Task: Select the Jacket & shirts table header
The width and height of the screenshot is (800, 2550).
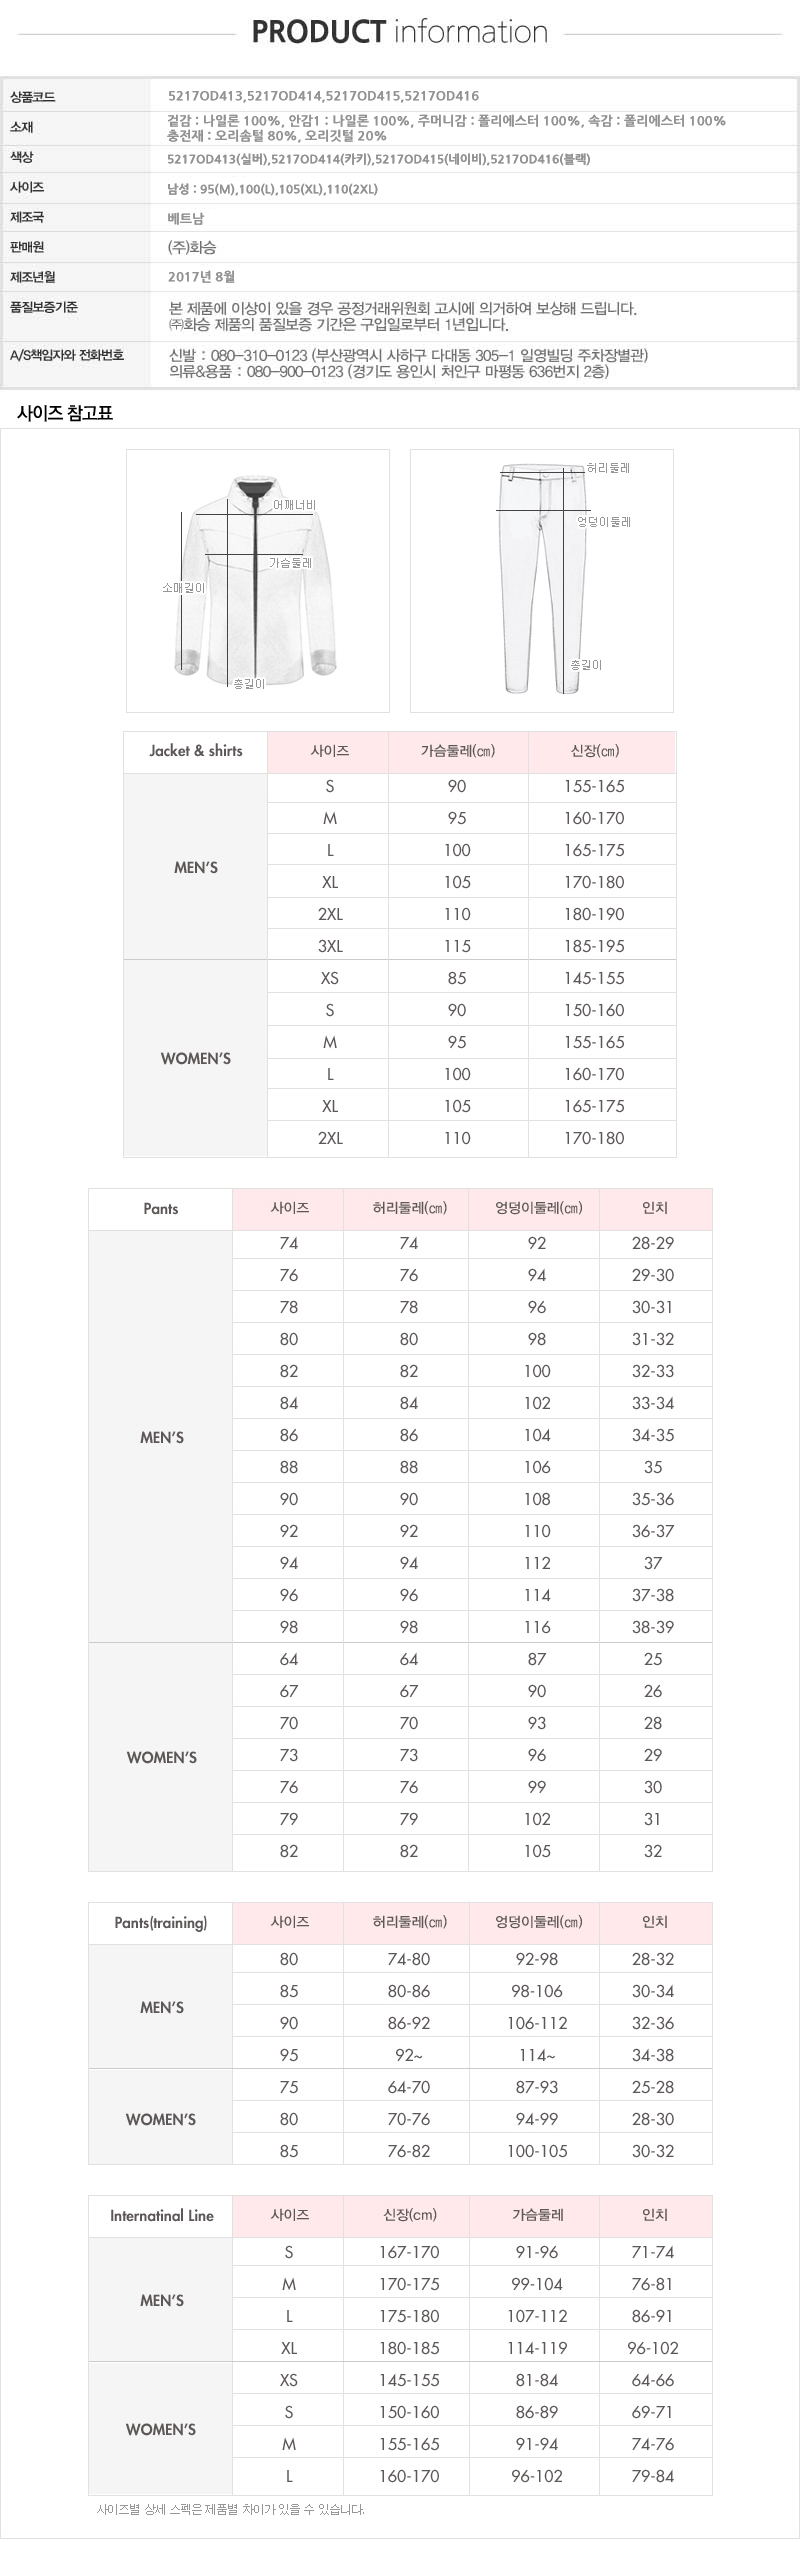Action: click(x=196, y=751)
